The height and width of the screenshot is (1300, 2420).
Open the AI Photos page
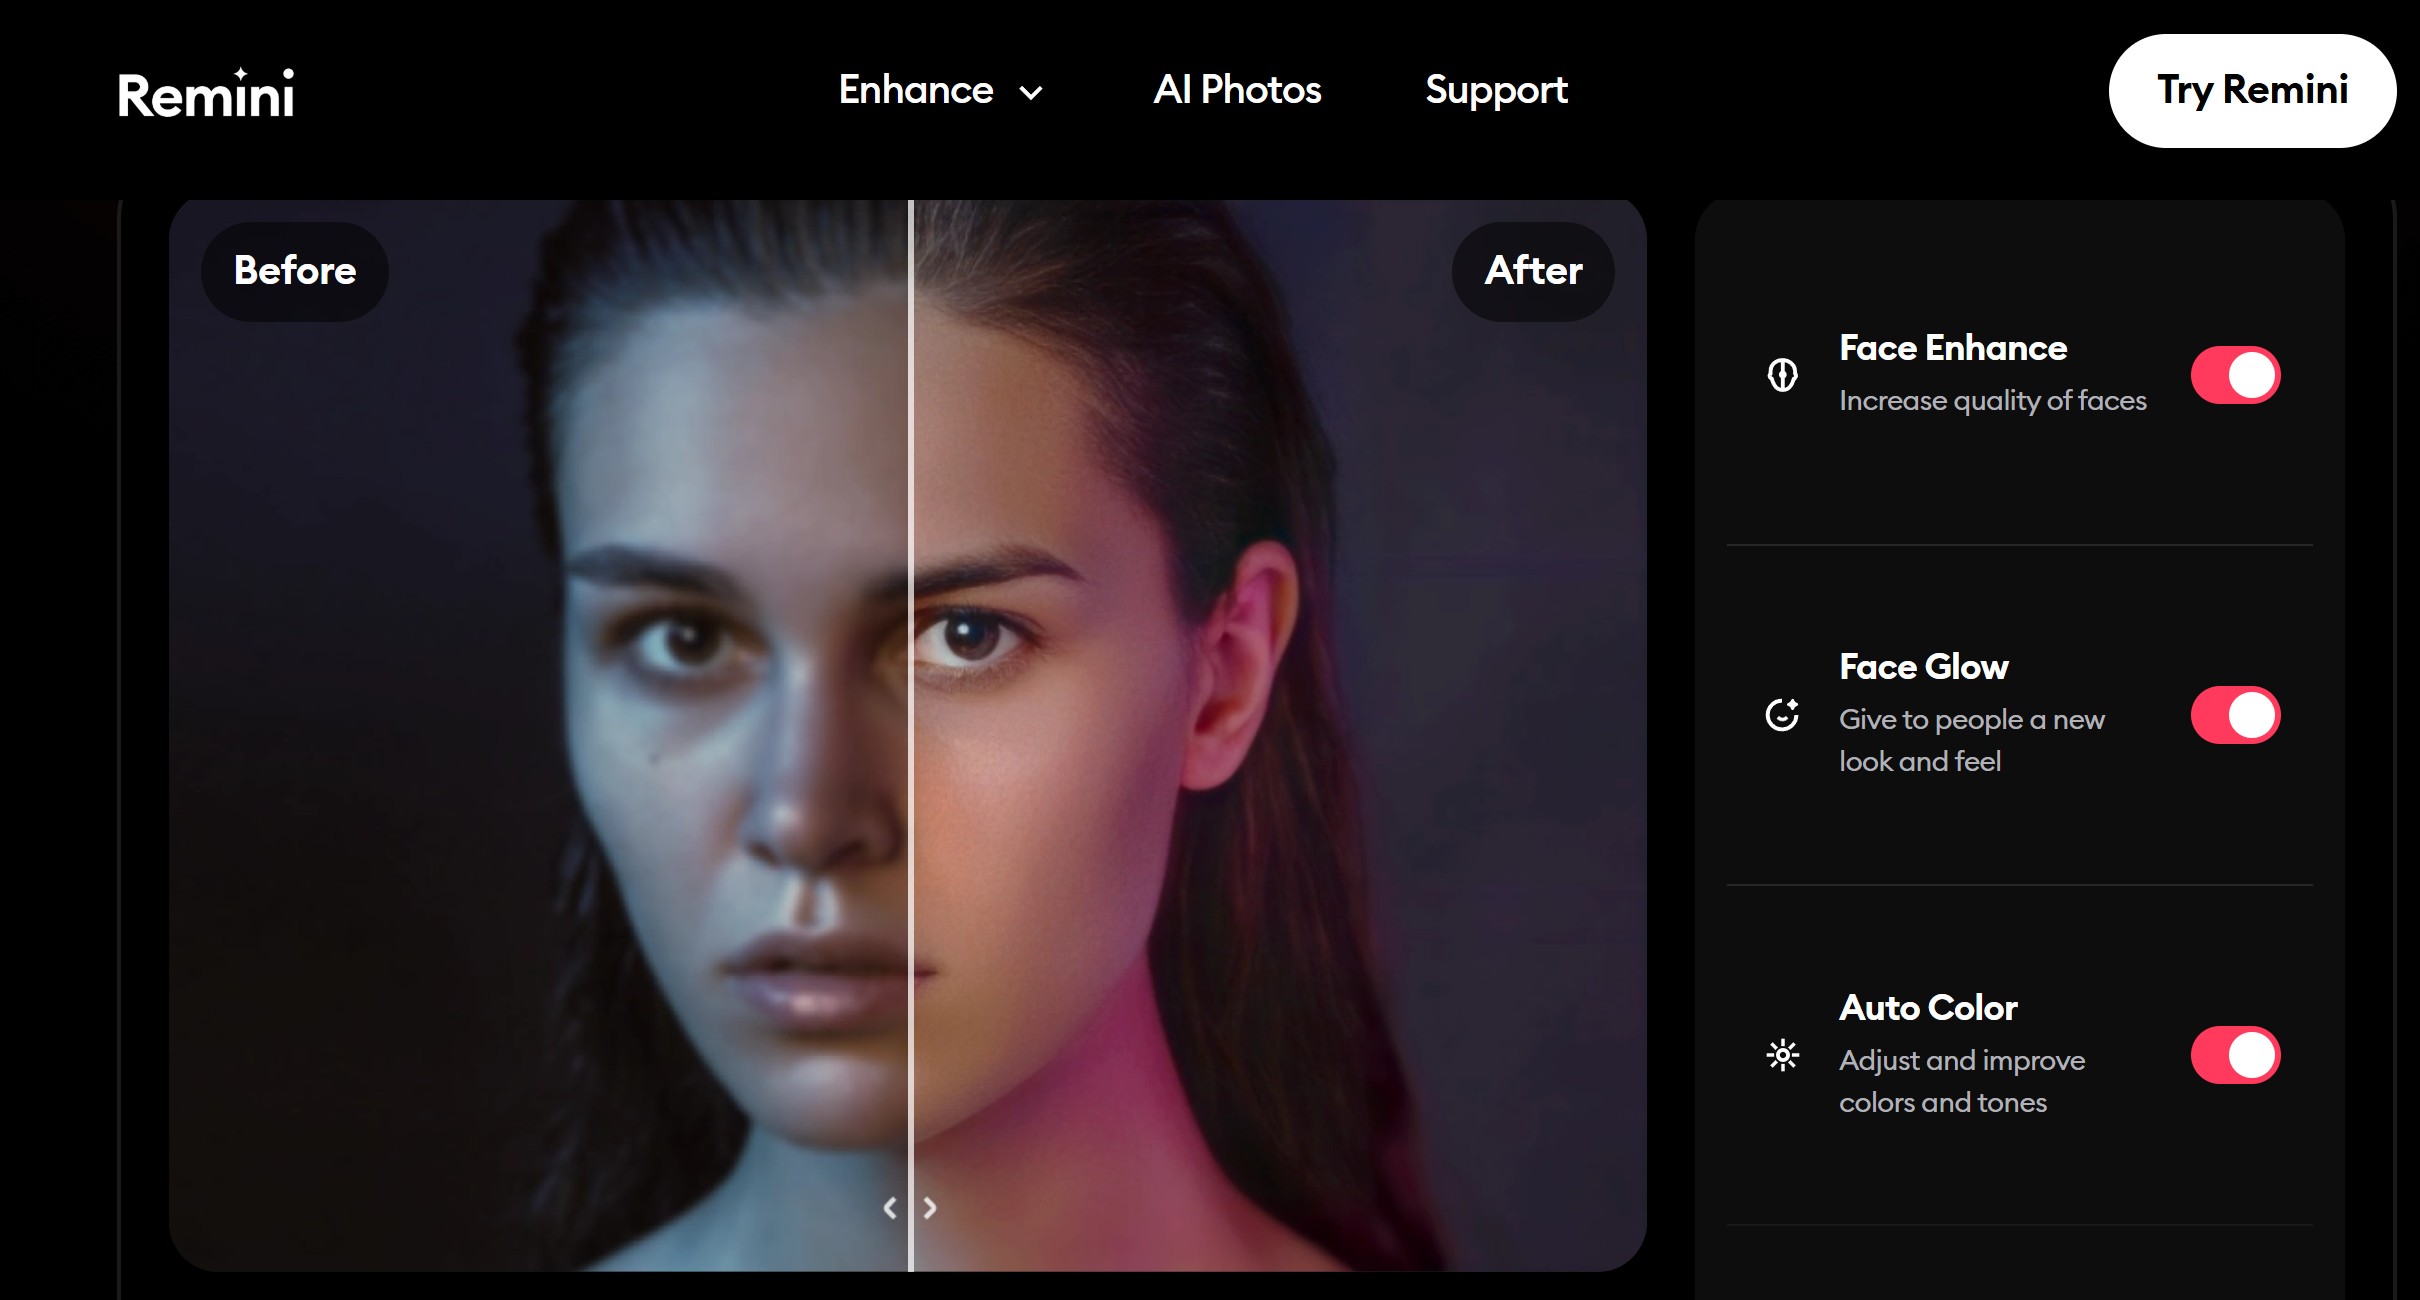point(1237,90)
